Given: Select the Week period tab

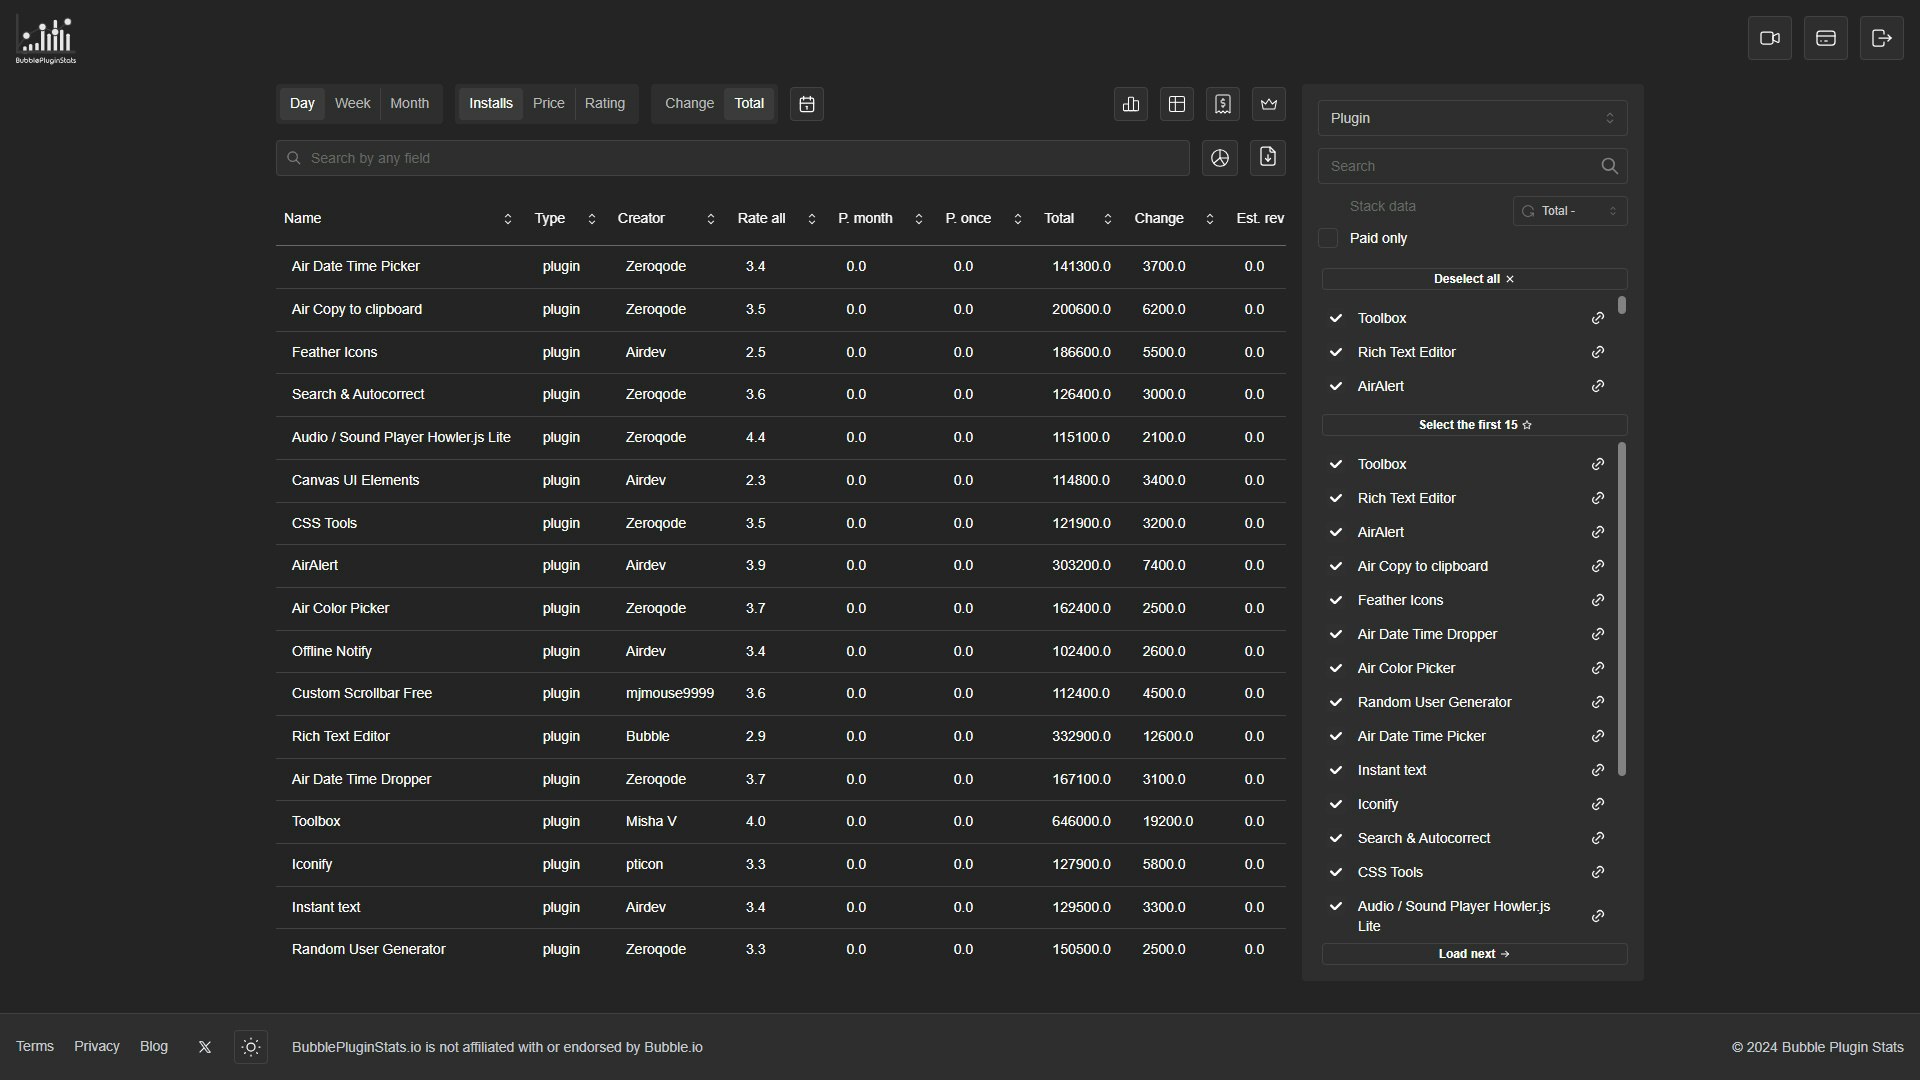Looking at the screenshot, I should tap(352, 104).
